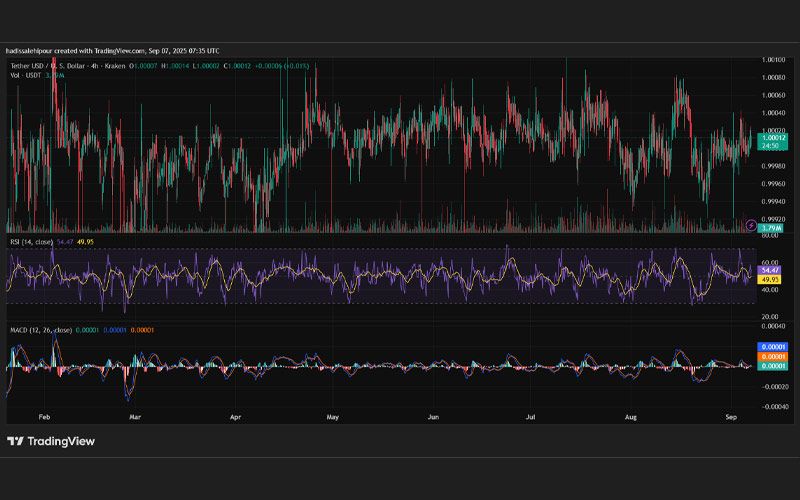Open the Vol · USDT indicator legend

26,76
